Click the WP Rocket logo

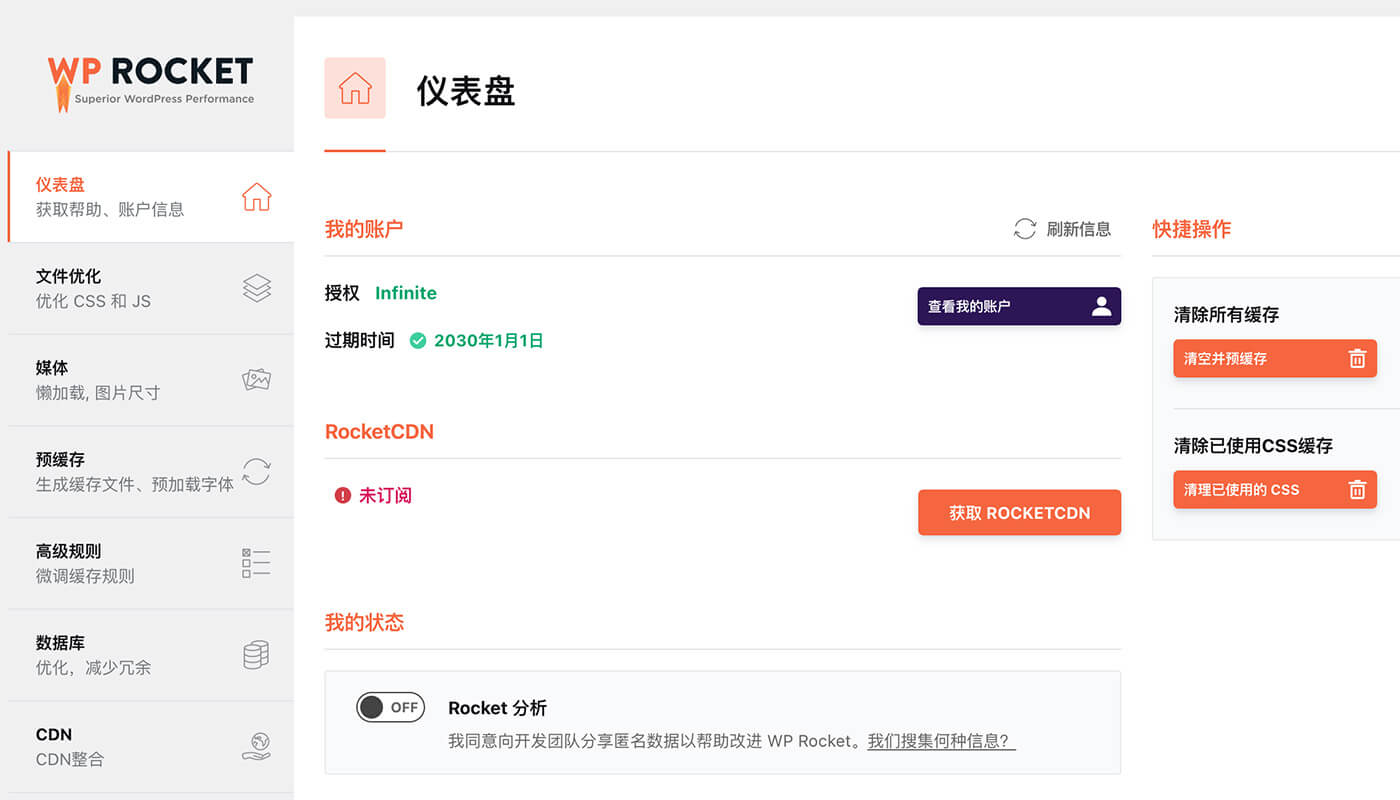[150, 83]
